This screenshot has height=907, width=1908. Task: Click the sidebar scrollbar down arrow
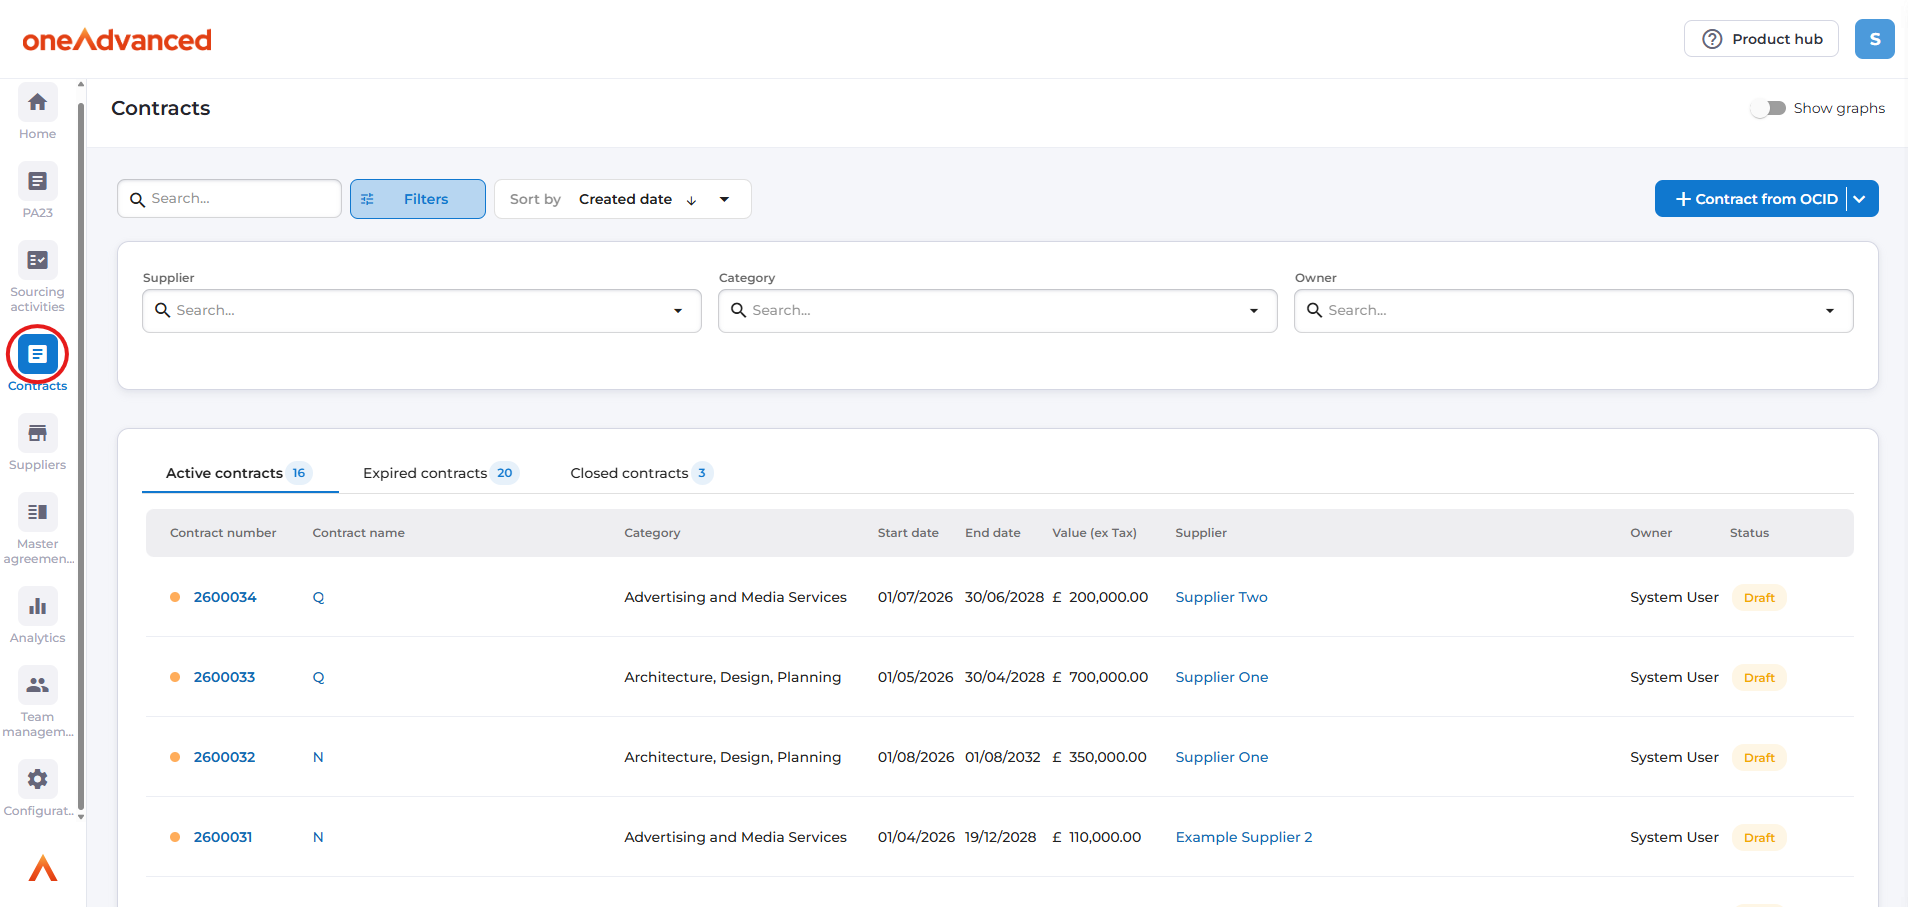(x=81, y=817)
